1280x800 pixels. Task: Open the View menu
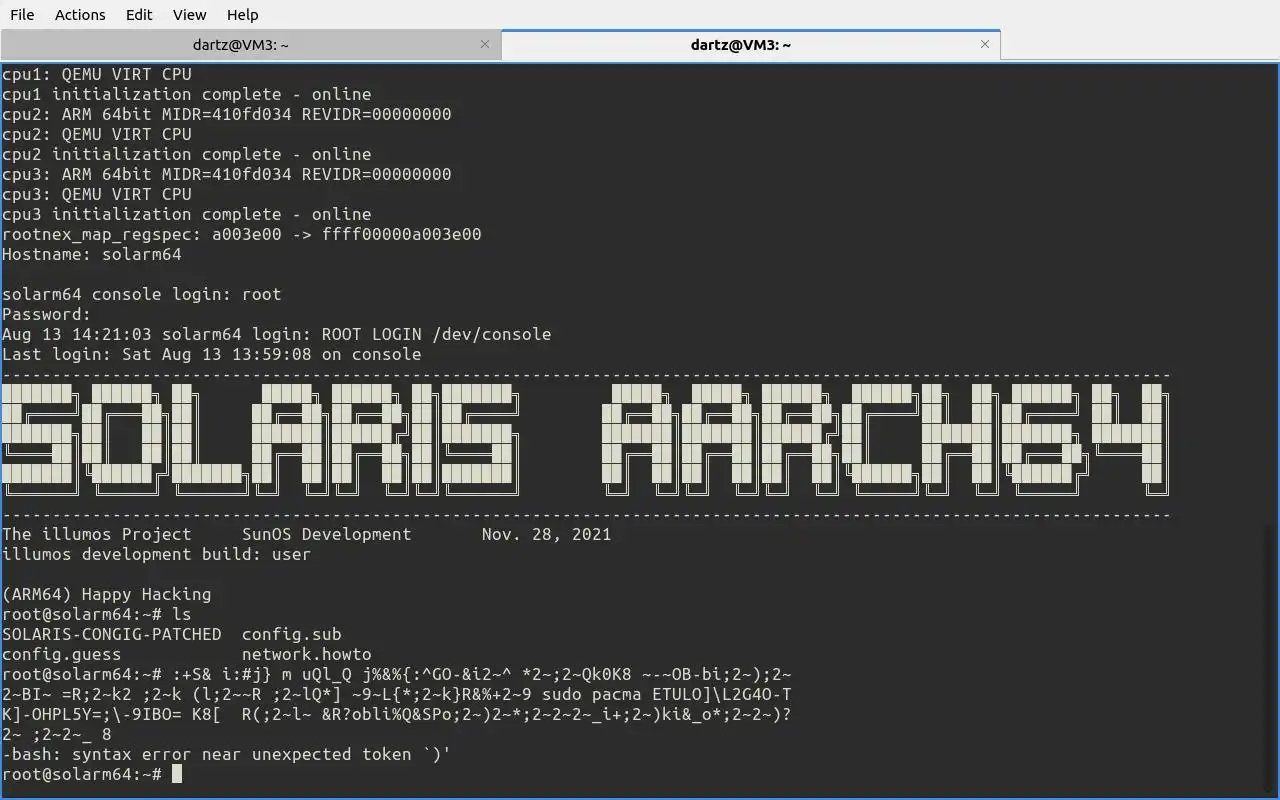point(190,14)
